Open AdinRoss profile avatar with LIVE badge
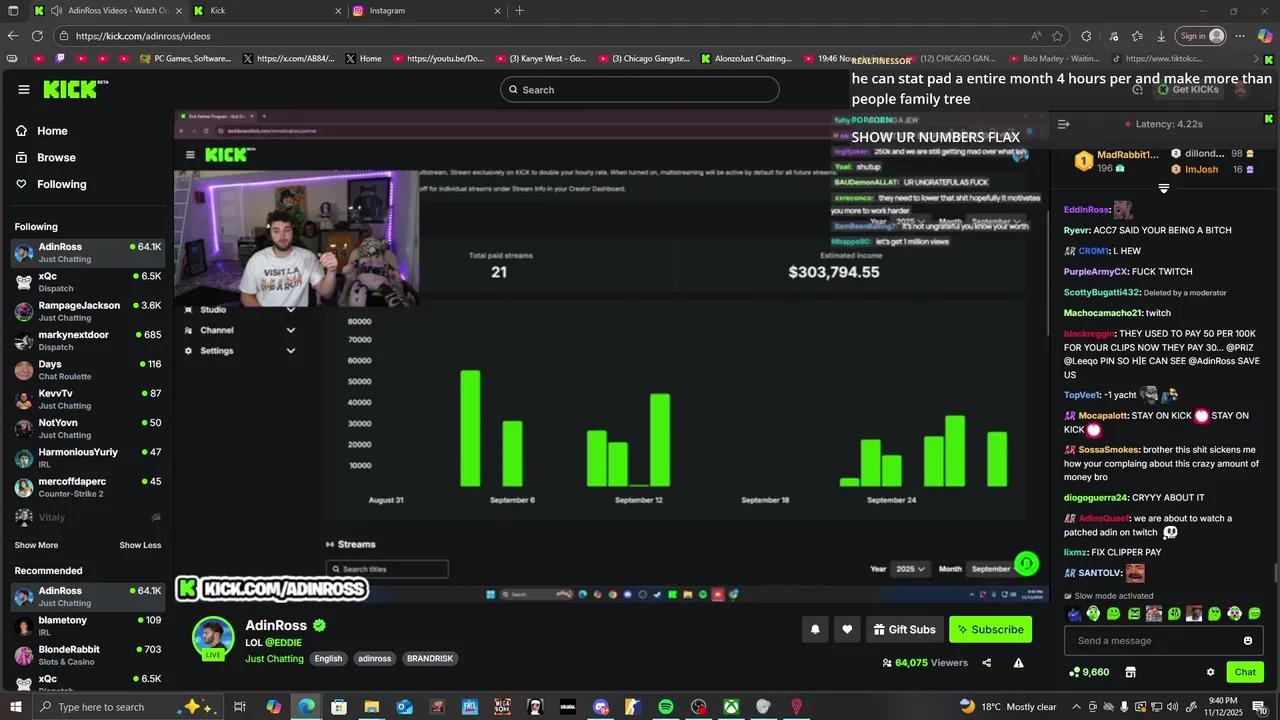Image resolution: width=1280 pixels, height=720 pixels. 213,639
